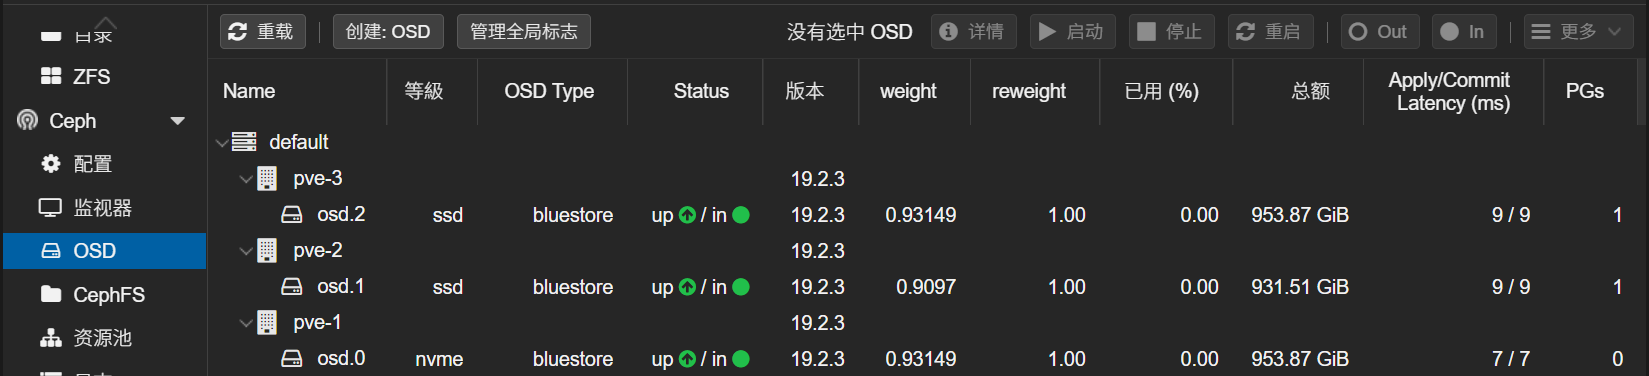Open 配置 under Ceph
The width and height of the screenshot is (1649, 376).
point(104,164)
